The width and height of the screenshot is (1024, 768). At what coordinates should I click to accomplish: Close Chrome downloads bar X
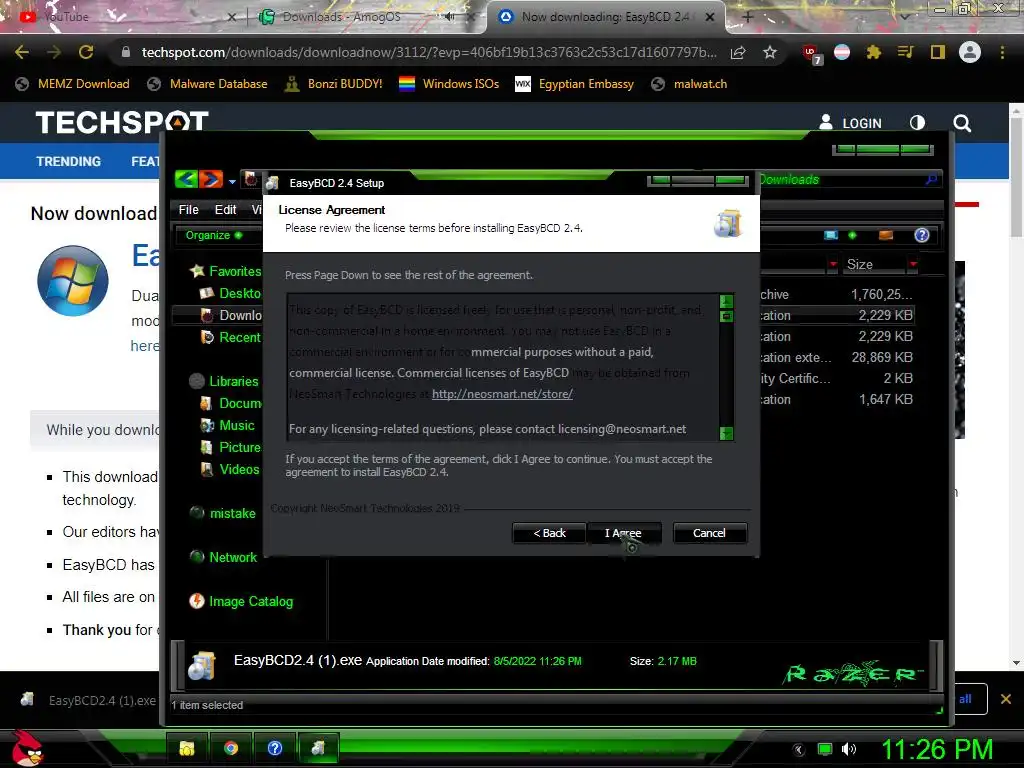point(1006,699)
